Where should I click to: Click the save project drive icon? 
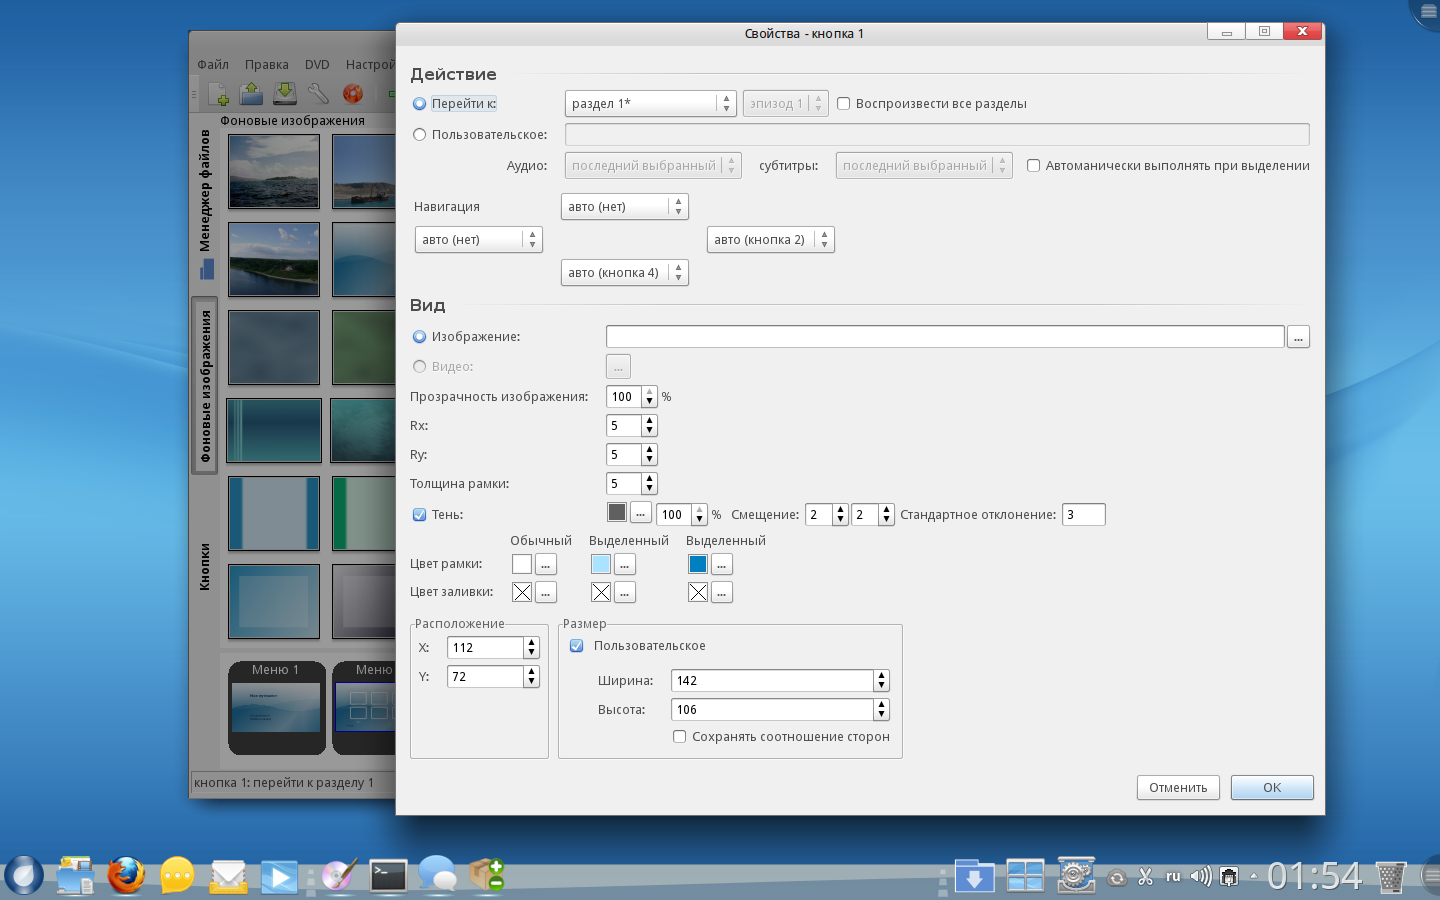285,94
